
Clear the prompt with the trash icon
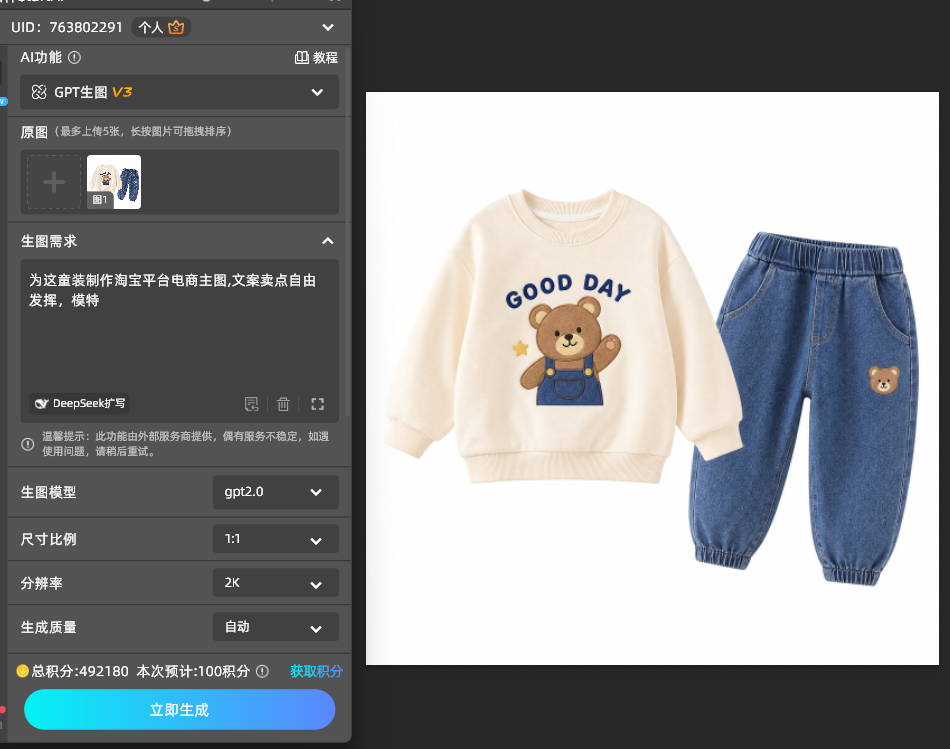point(284,404)
